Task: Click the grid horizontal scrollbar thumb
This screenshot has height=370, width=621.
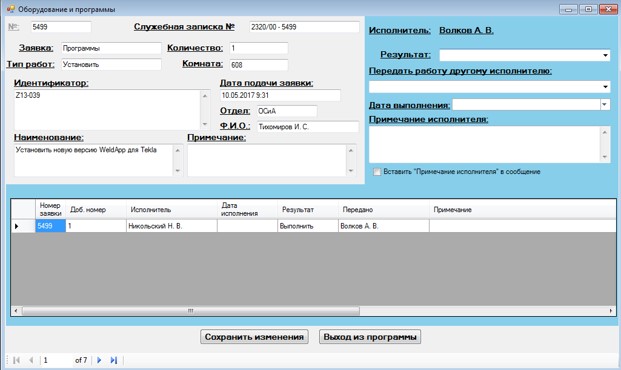Action: pos(190,311)
